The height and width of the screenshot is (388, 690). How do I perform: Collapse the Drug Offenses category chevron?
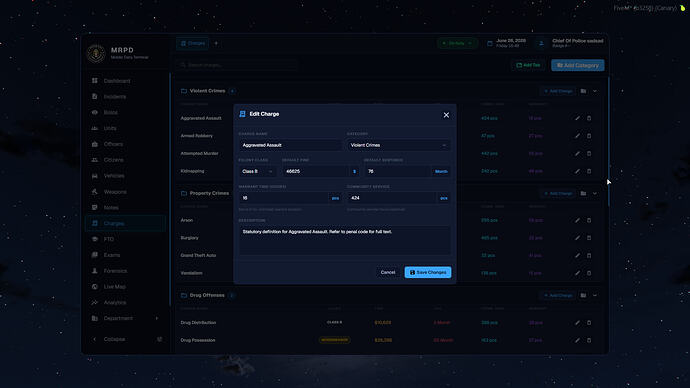[x=595, y=295]
